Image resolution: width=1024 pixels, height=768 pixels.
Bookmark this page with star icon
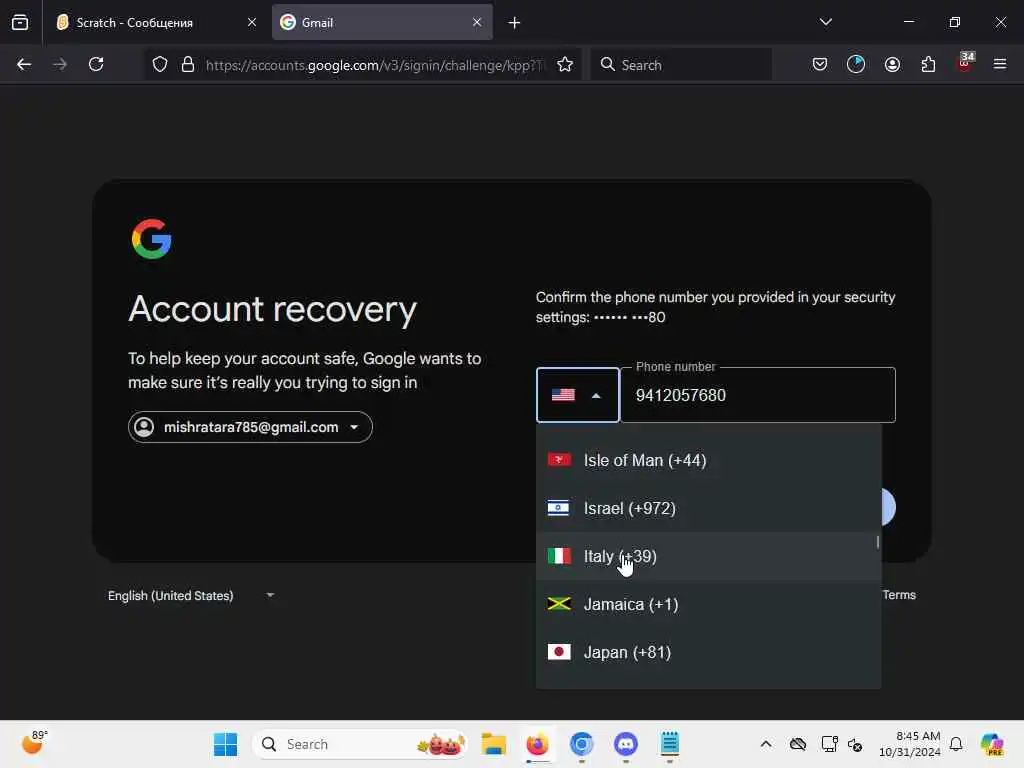(x=565, y=64)
